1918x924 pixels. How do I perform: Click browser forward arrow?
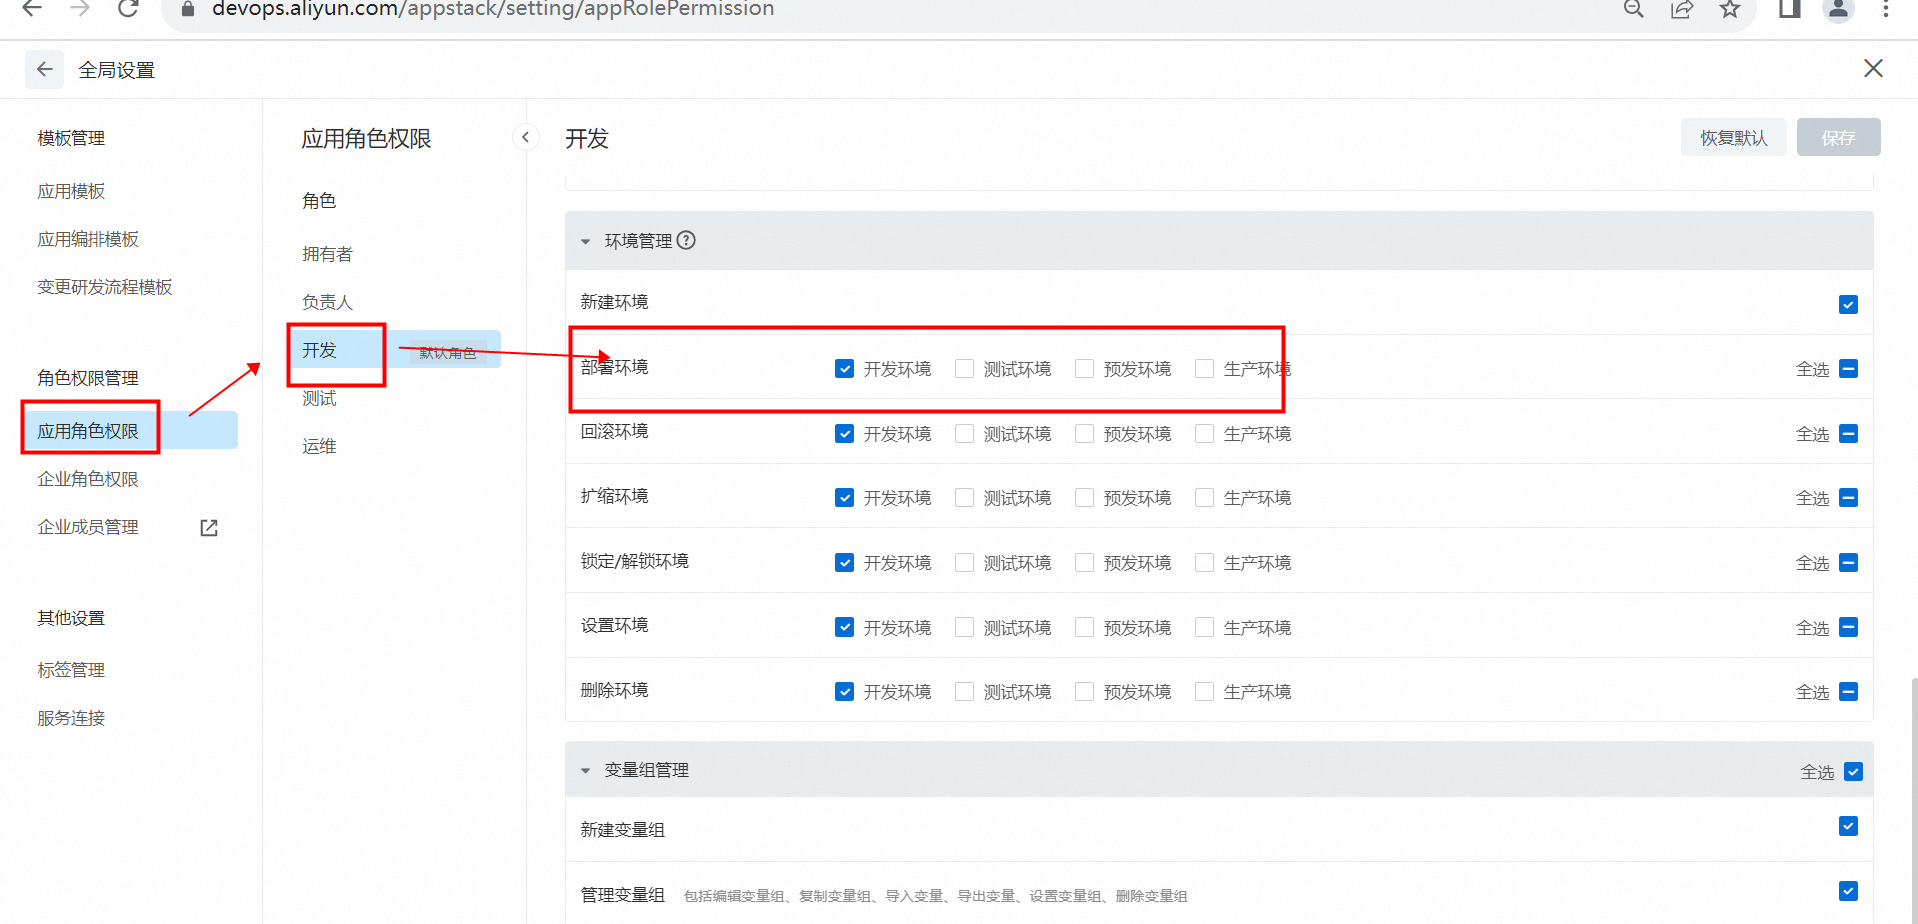point(80,8)
